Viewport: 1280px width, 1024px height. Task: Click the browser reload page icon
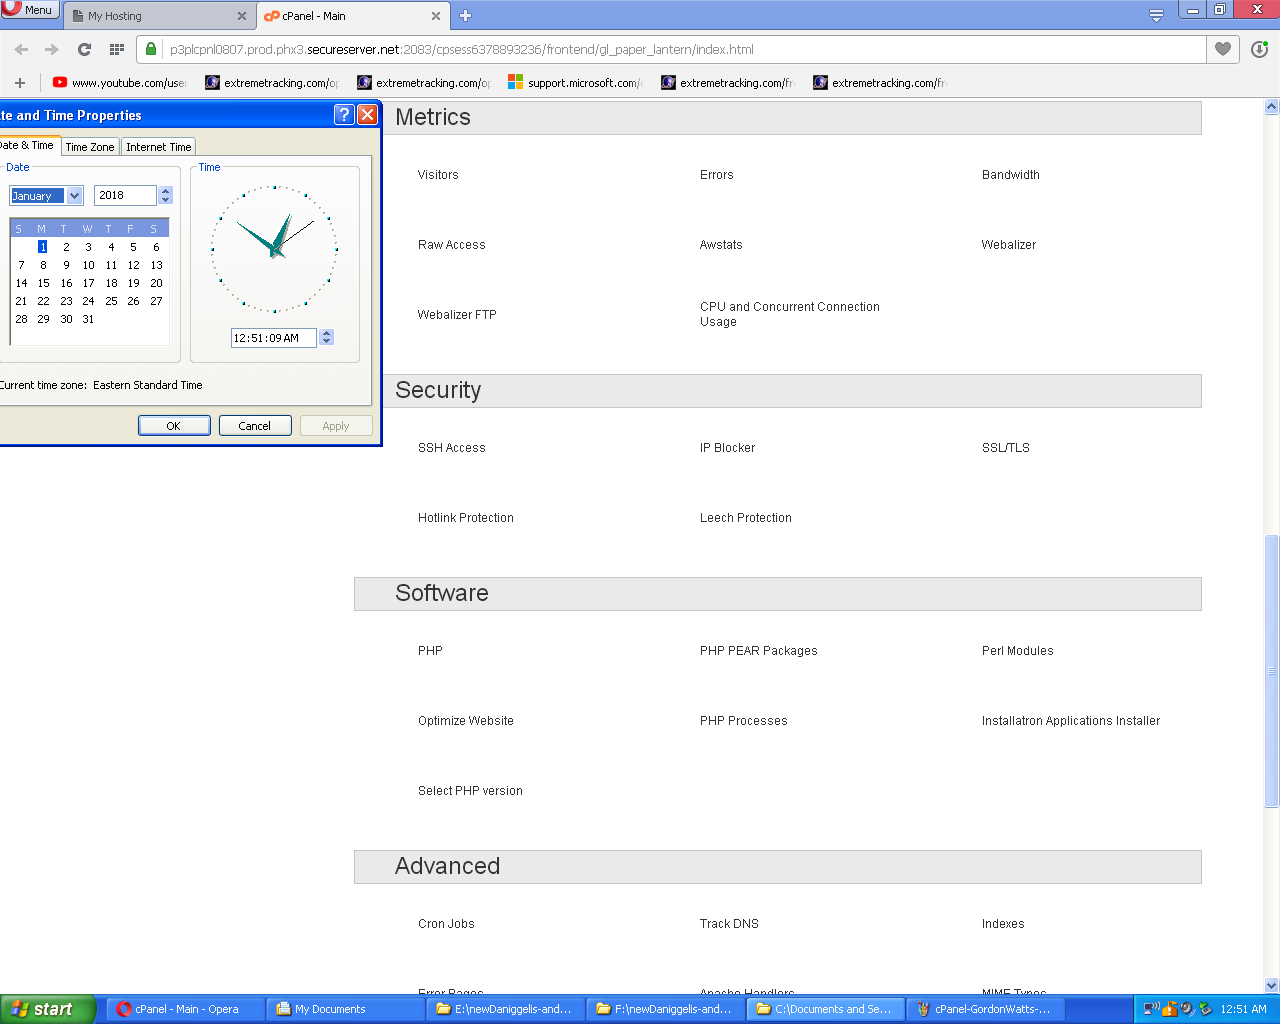pyautogui.click(x=84, y=49)
